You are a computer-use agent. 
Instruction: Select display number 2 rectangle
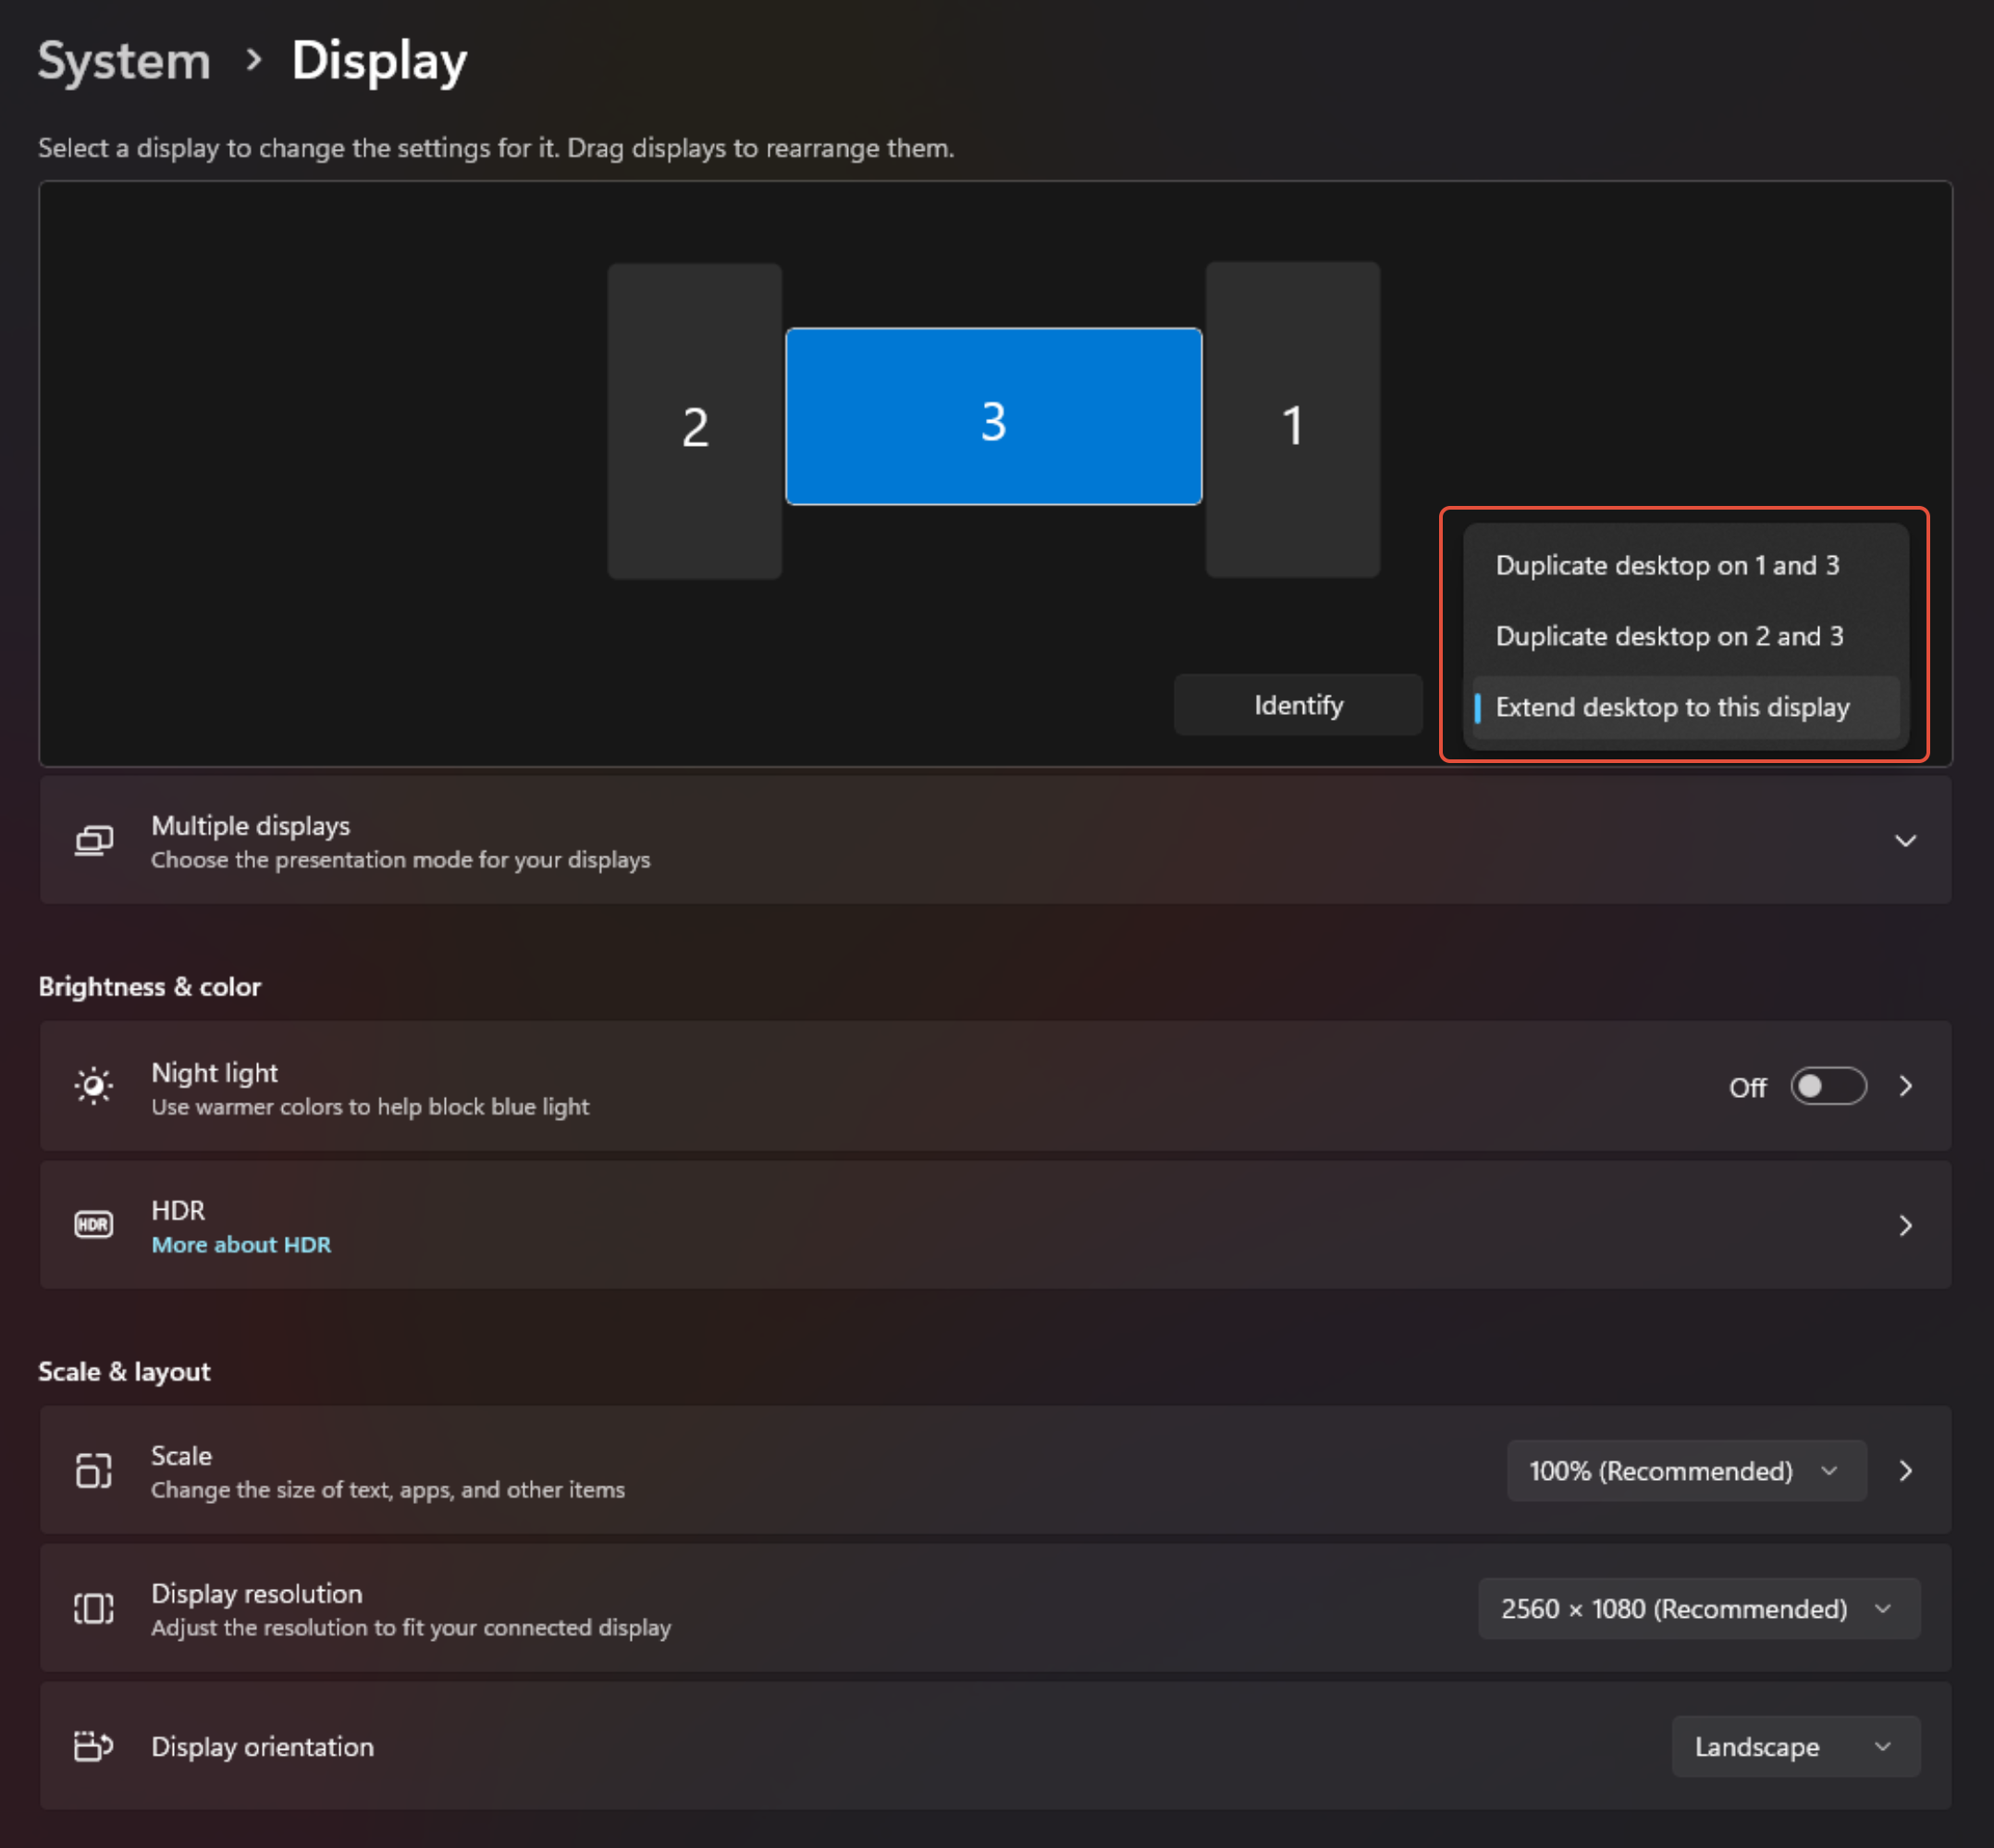click(694, 420)
